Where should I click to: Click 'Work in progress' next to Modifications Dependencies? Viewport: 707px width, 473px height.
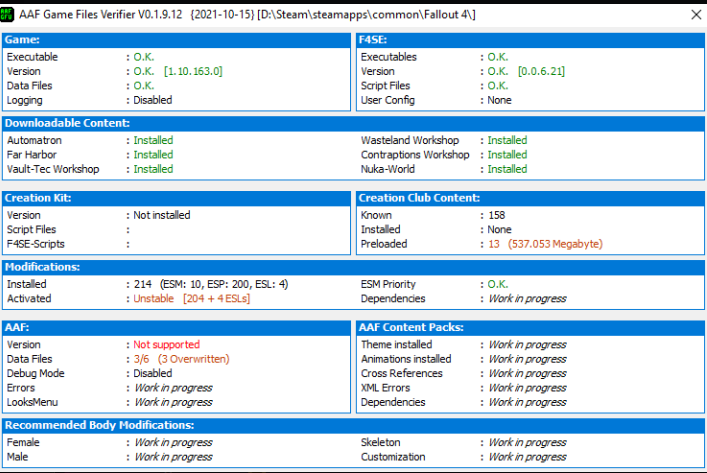[527, 298]
